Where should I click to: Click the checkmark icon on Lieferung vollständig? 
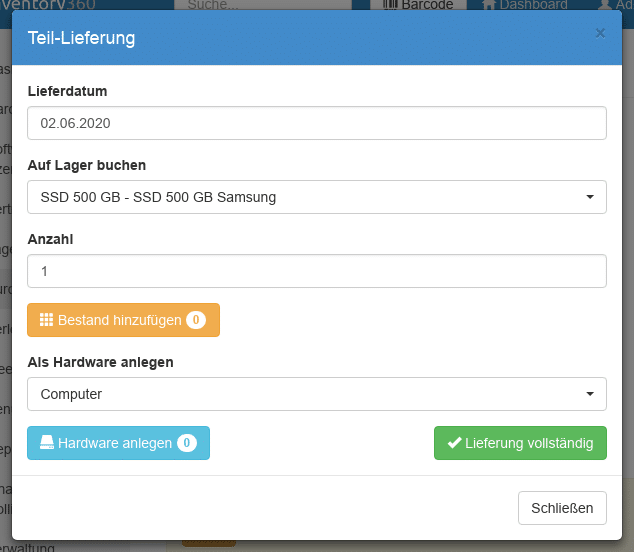(454, 442)
